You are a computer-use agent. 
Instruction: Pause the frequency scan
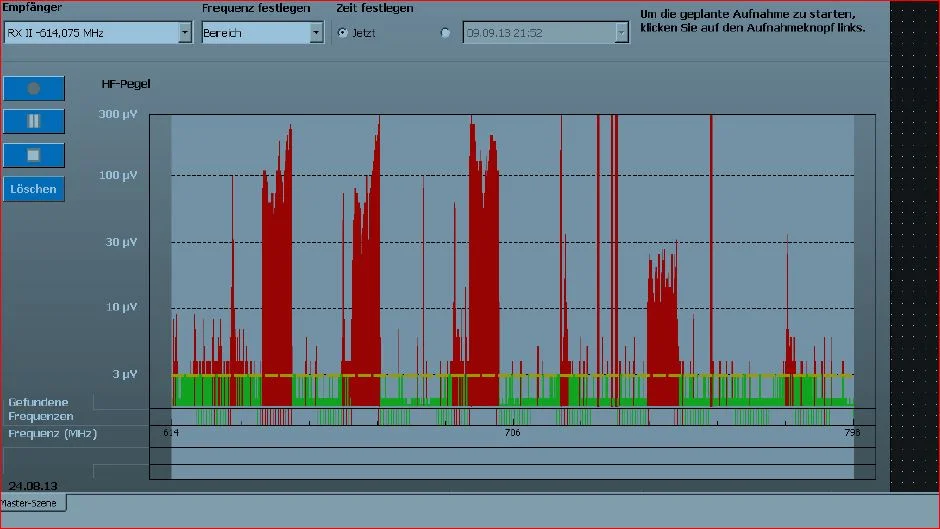(x=34, y=121)
